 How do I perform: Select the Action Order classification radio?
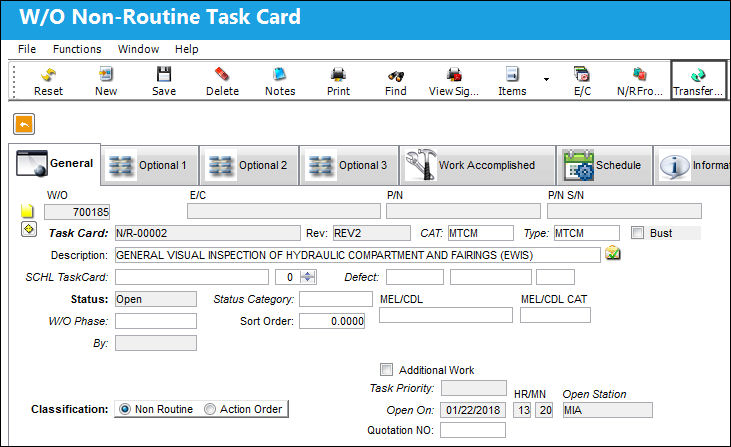pyautogui.click(x=210, y=409)
